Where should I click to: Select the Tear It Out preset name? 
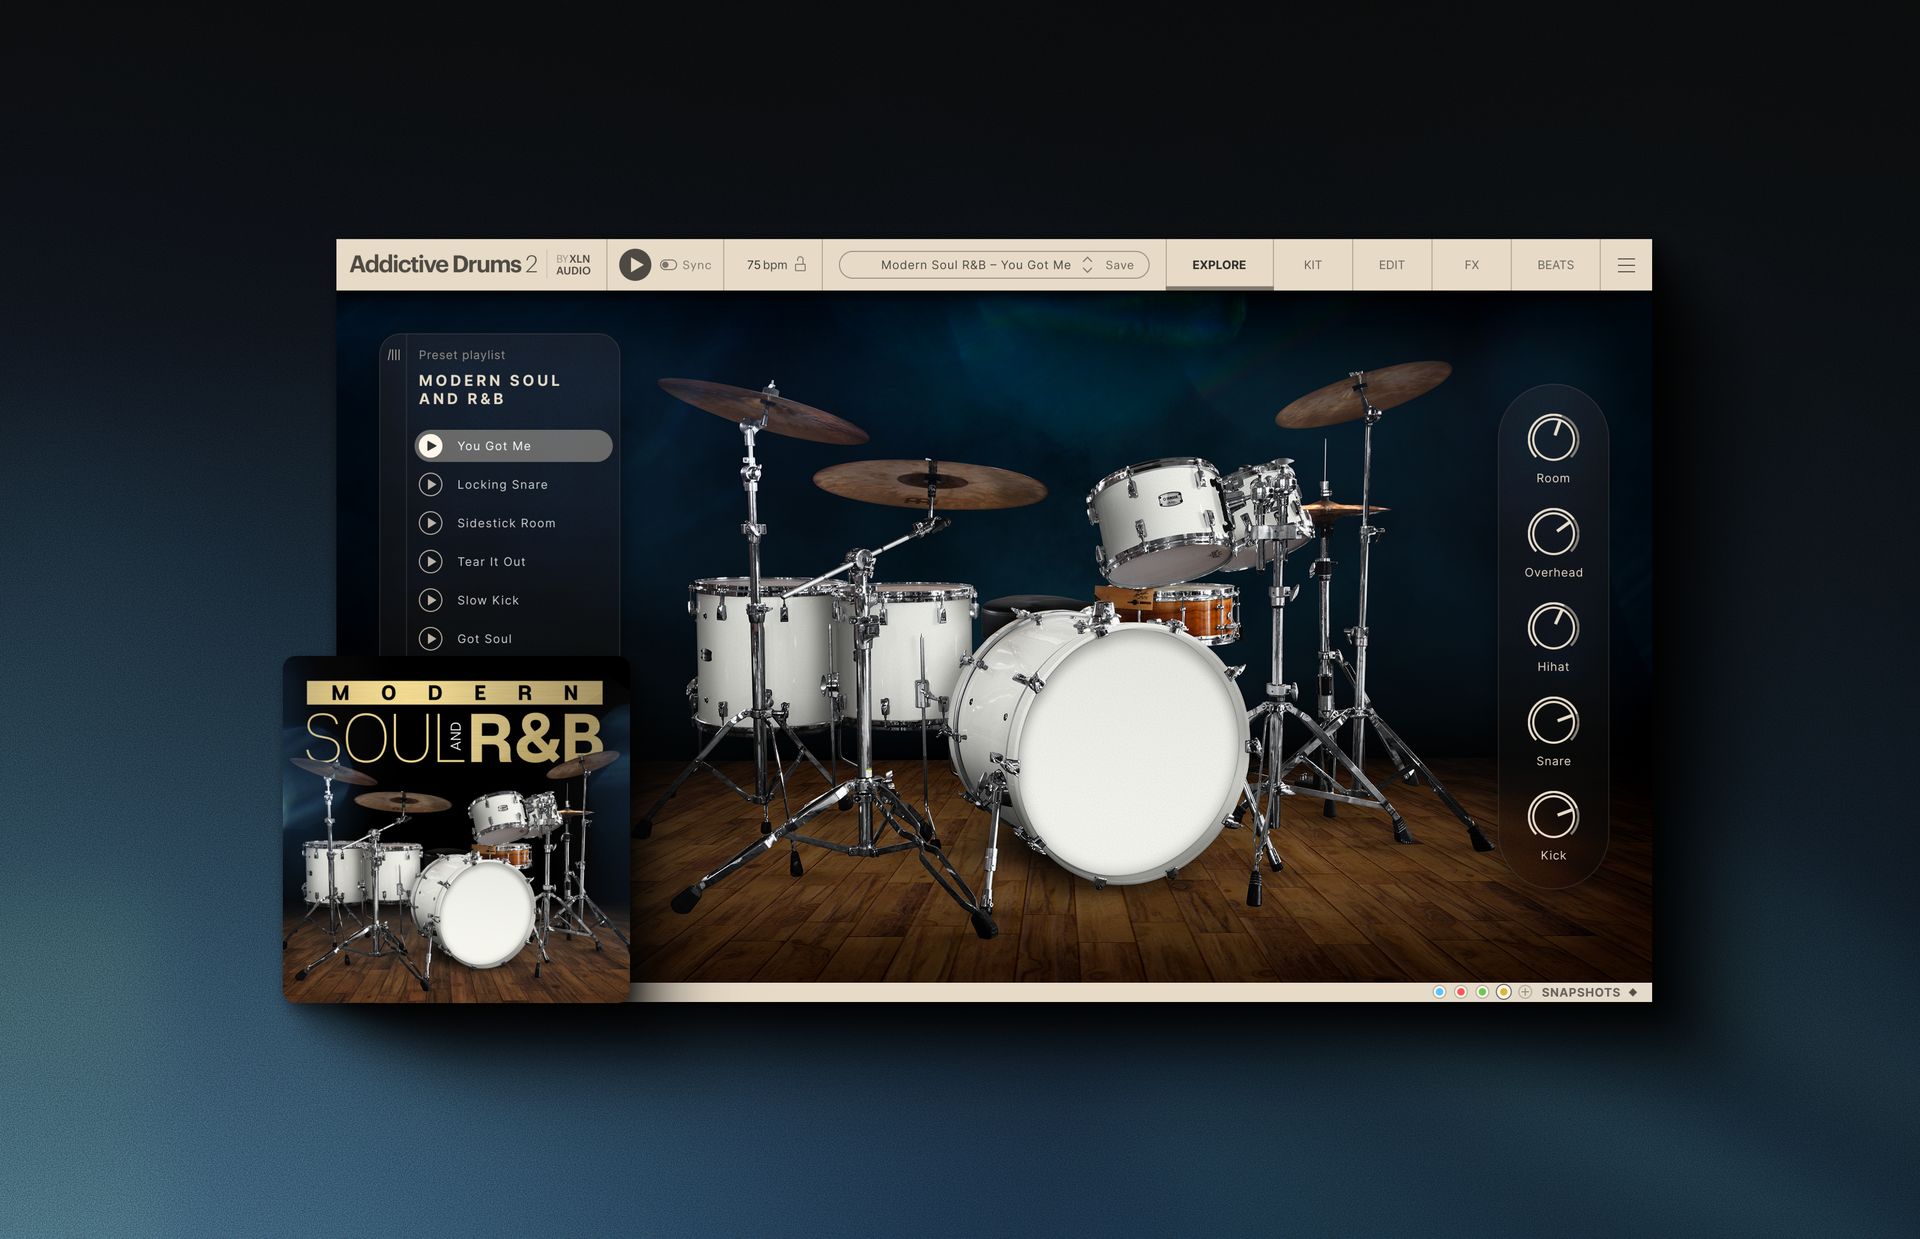click(x=491, y=562)
